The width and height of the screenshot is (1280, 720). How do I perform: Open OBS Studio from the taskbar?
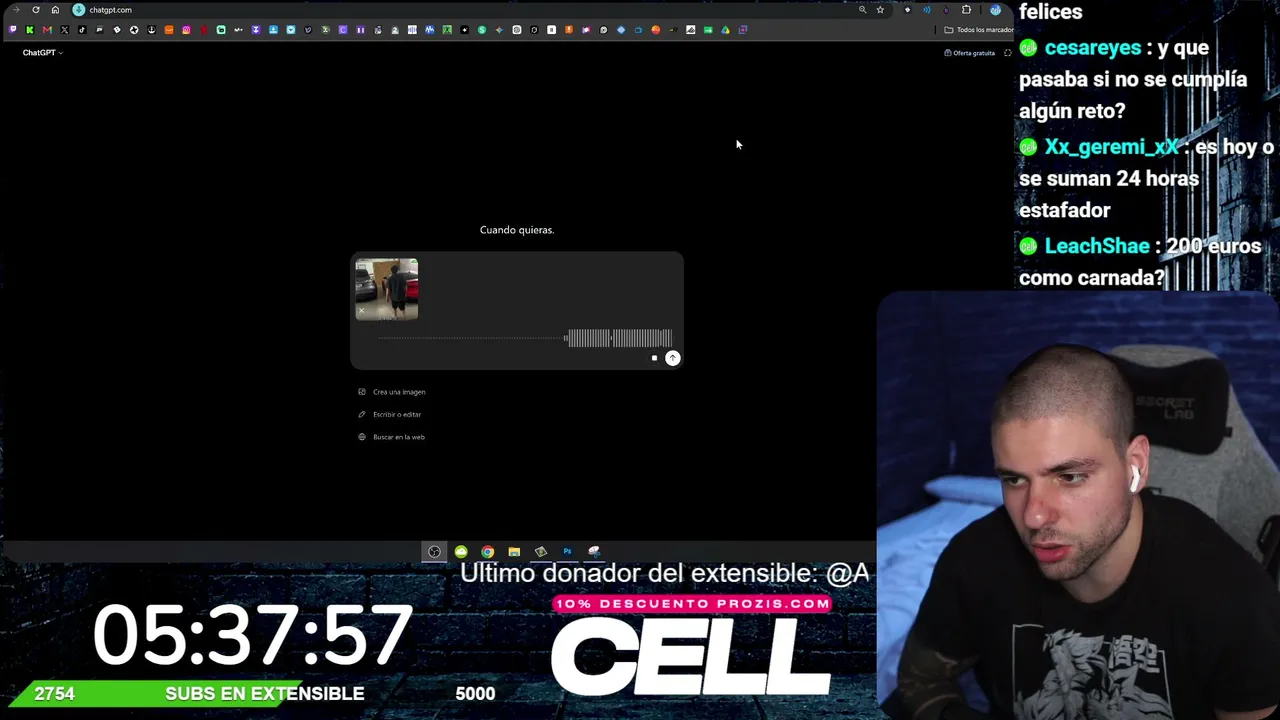[x=434, y=551]
